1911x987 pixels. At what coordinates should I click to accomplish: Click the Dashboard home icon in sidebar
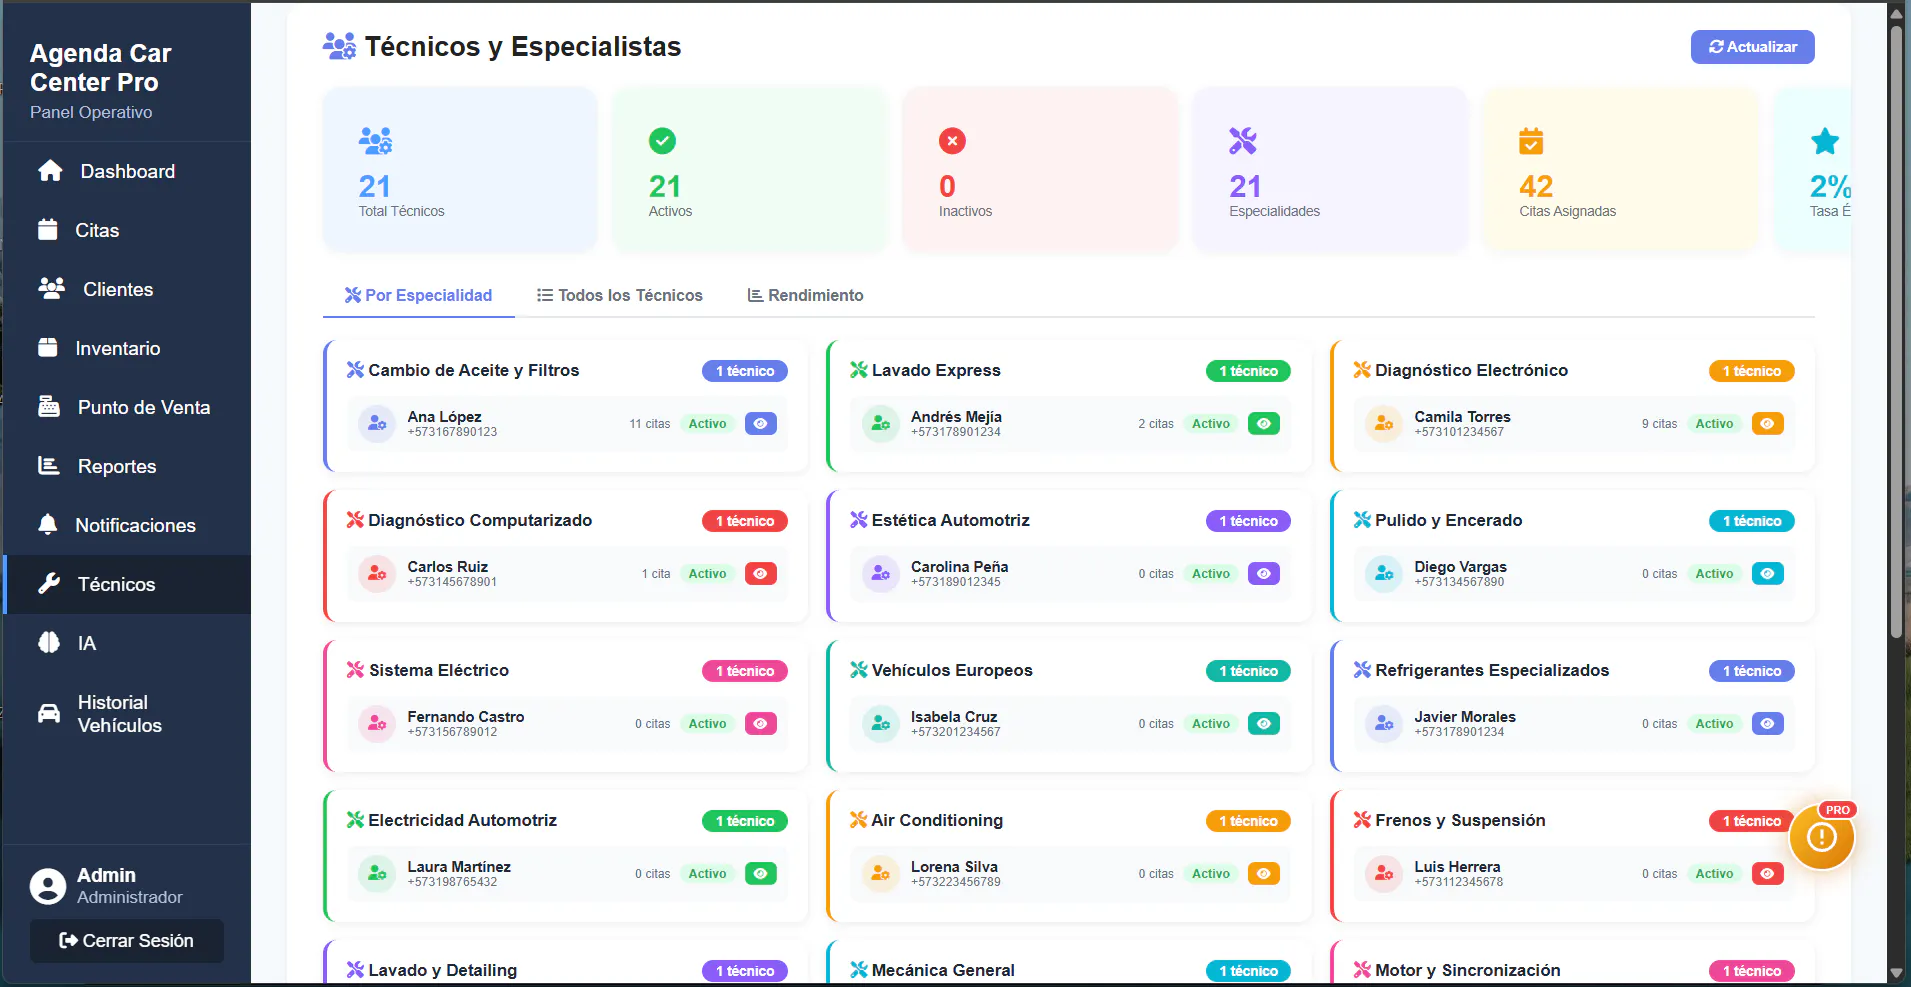point(50,171)
